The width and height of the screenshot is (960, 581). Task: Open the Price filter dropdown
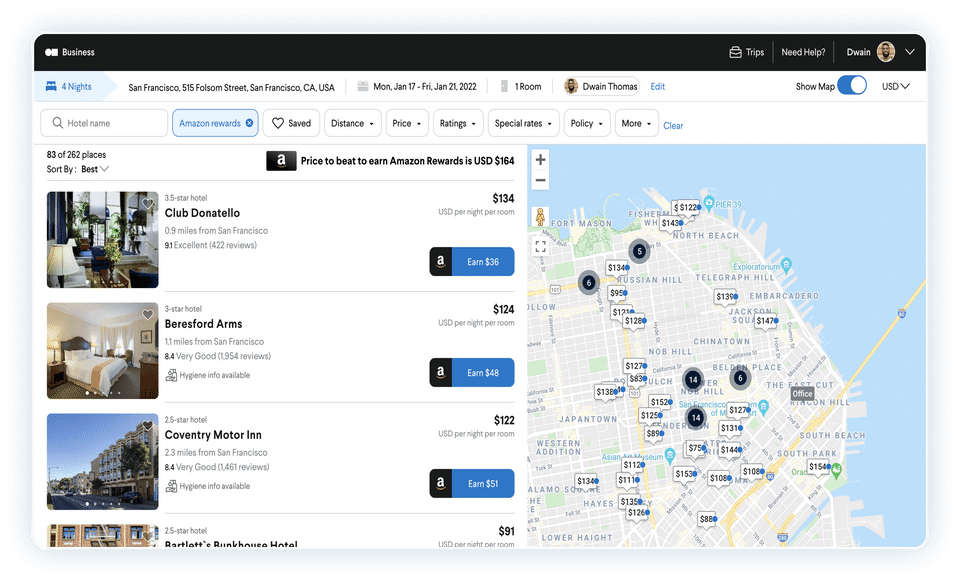coord(407,123)
